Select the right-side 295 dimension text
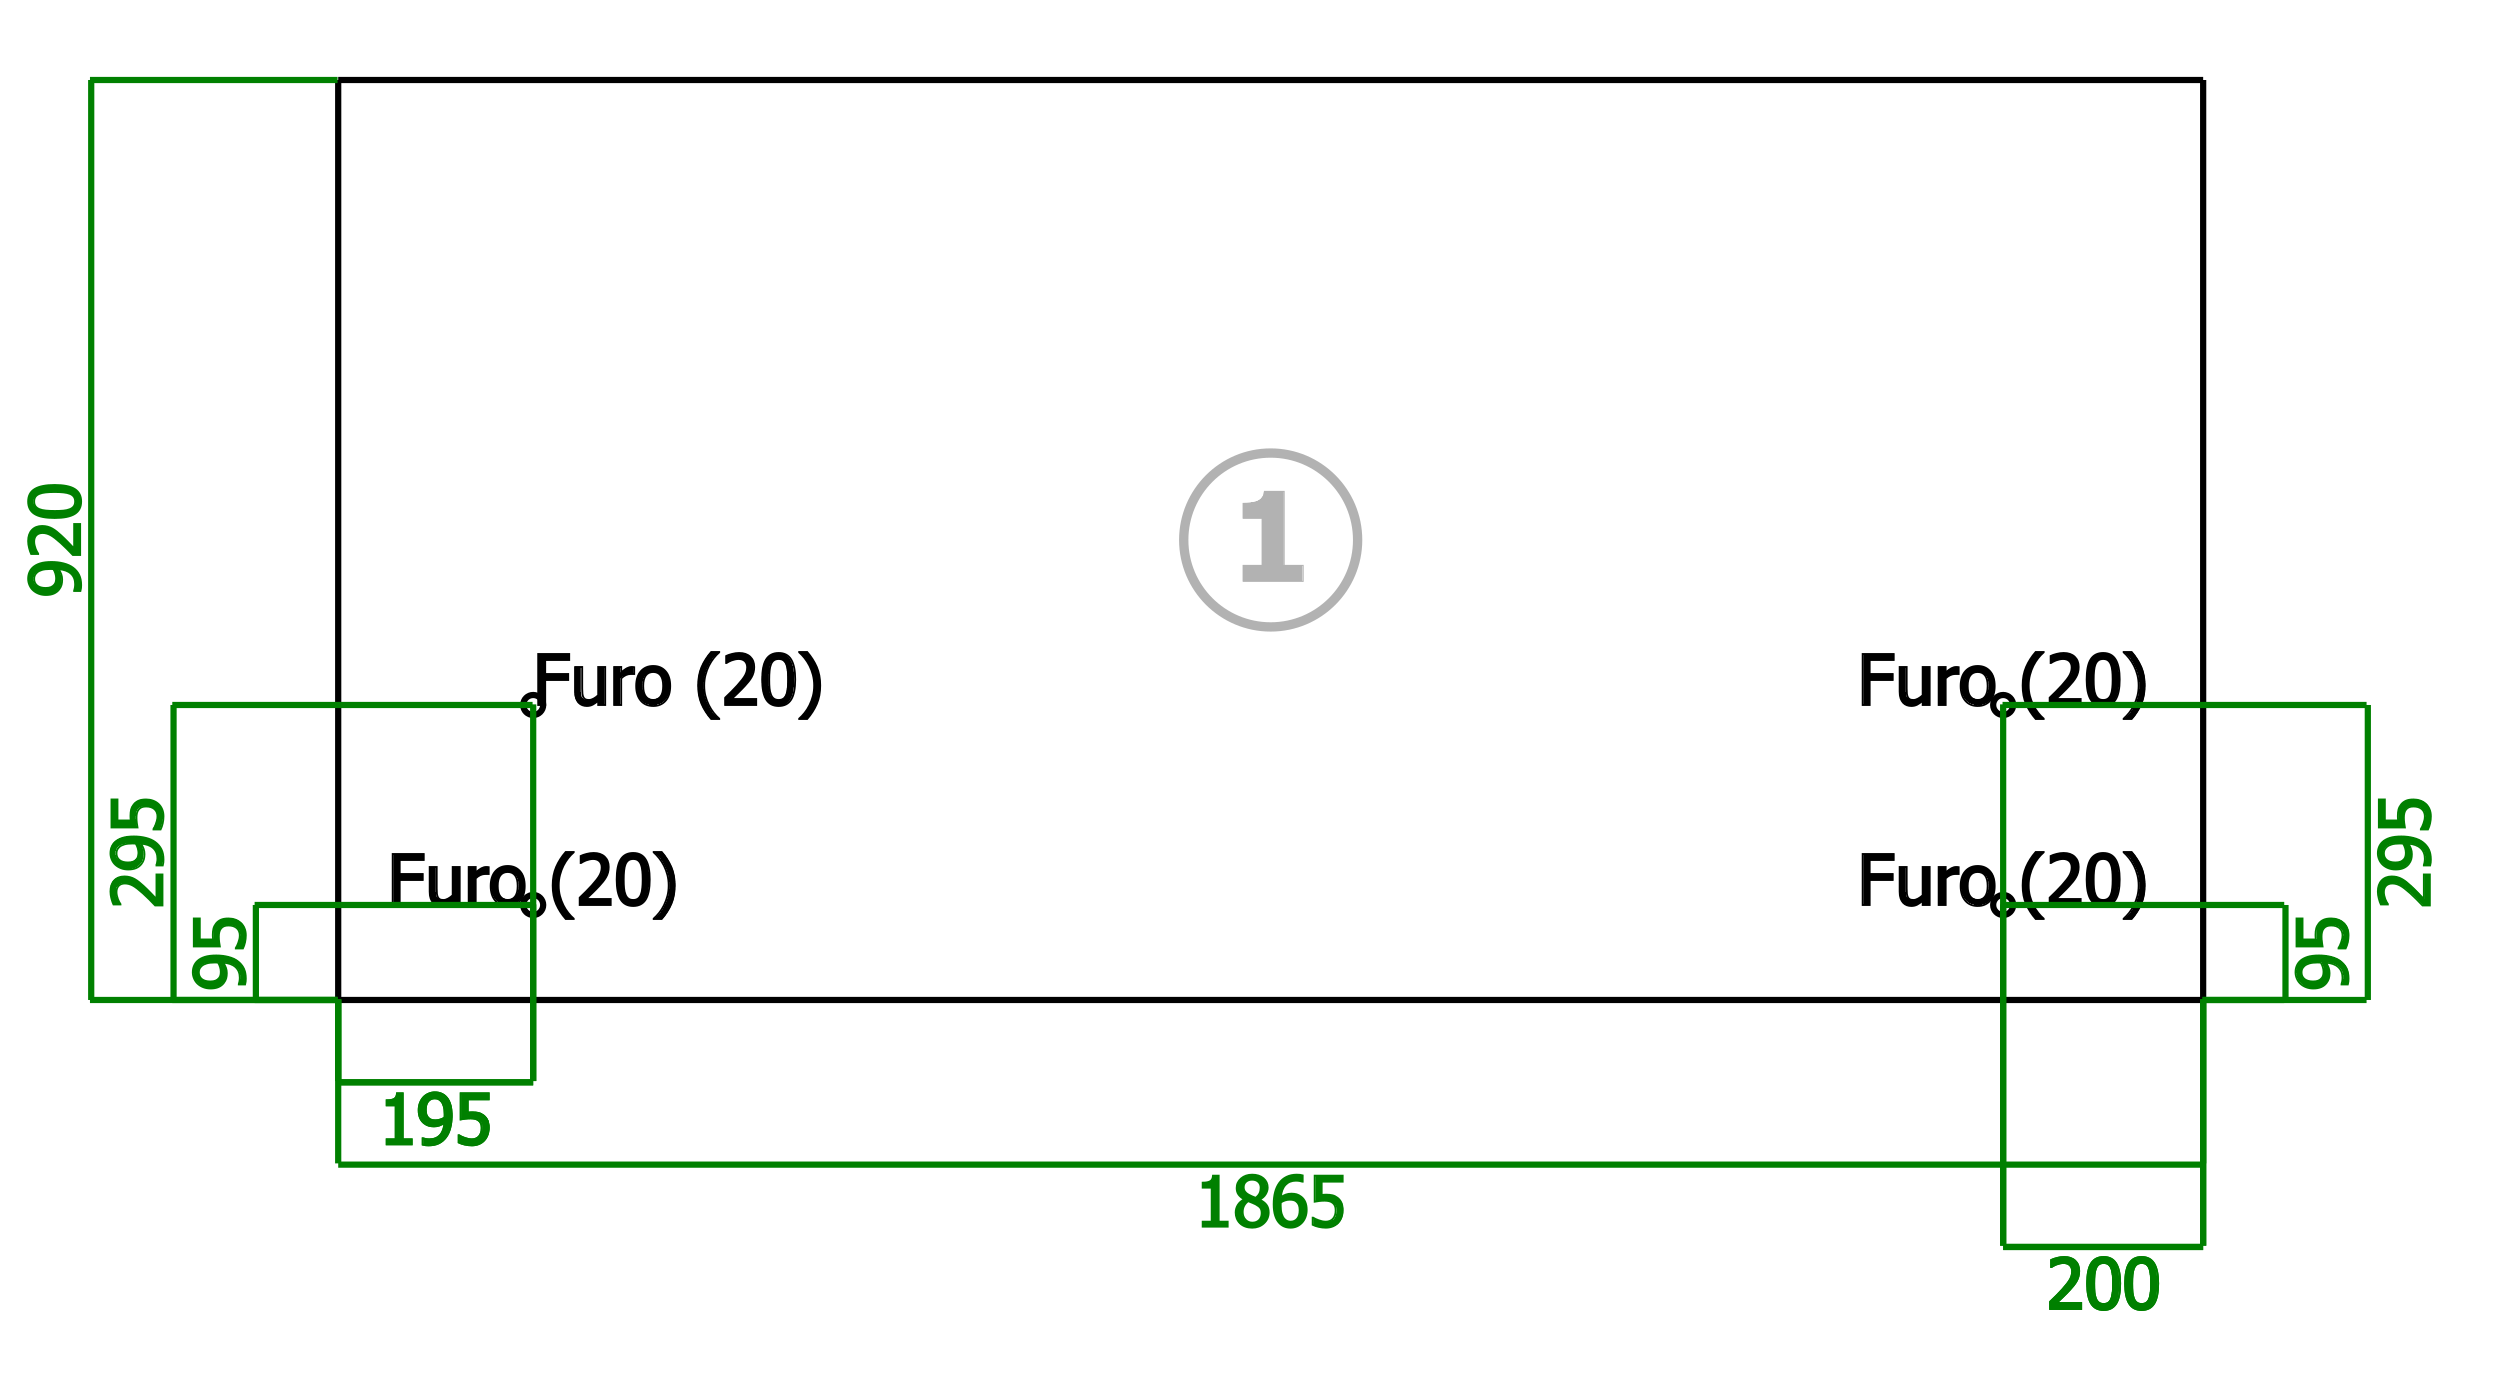The width and height of the screenshot is (2510, 1389). (2404, 852)
